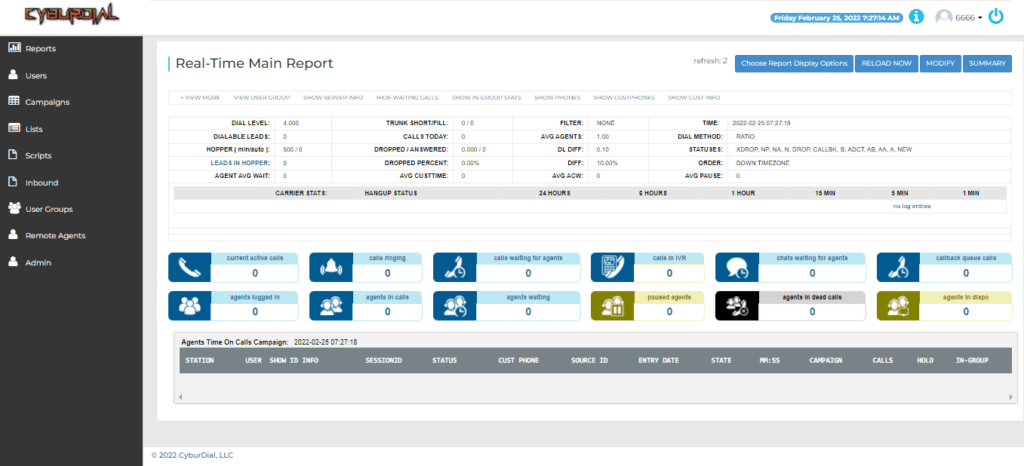Open User Groups in the sidebar
This screenshot has height=466, width=1024.
tap(48, 209)
